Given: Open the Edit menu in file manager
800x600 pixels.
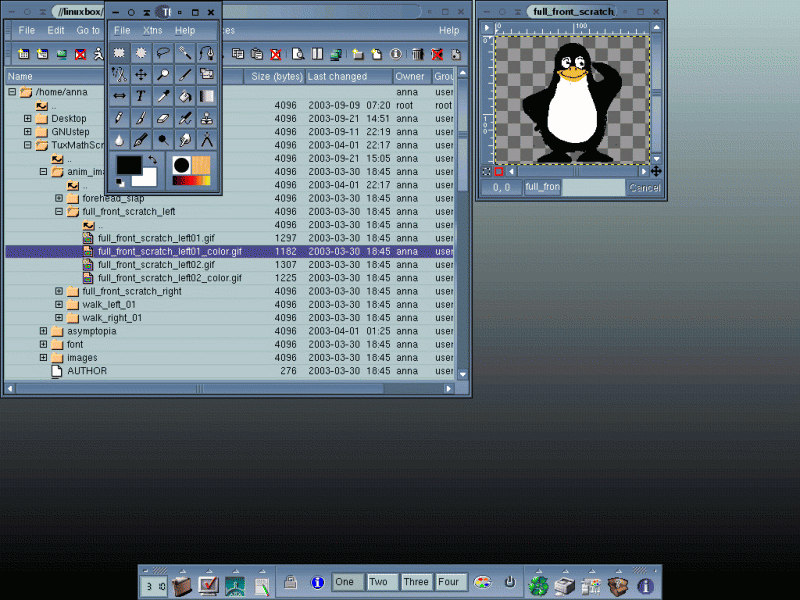Looking at the screenshot, I should 56,31.
